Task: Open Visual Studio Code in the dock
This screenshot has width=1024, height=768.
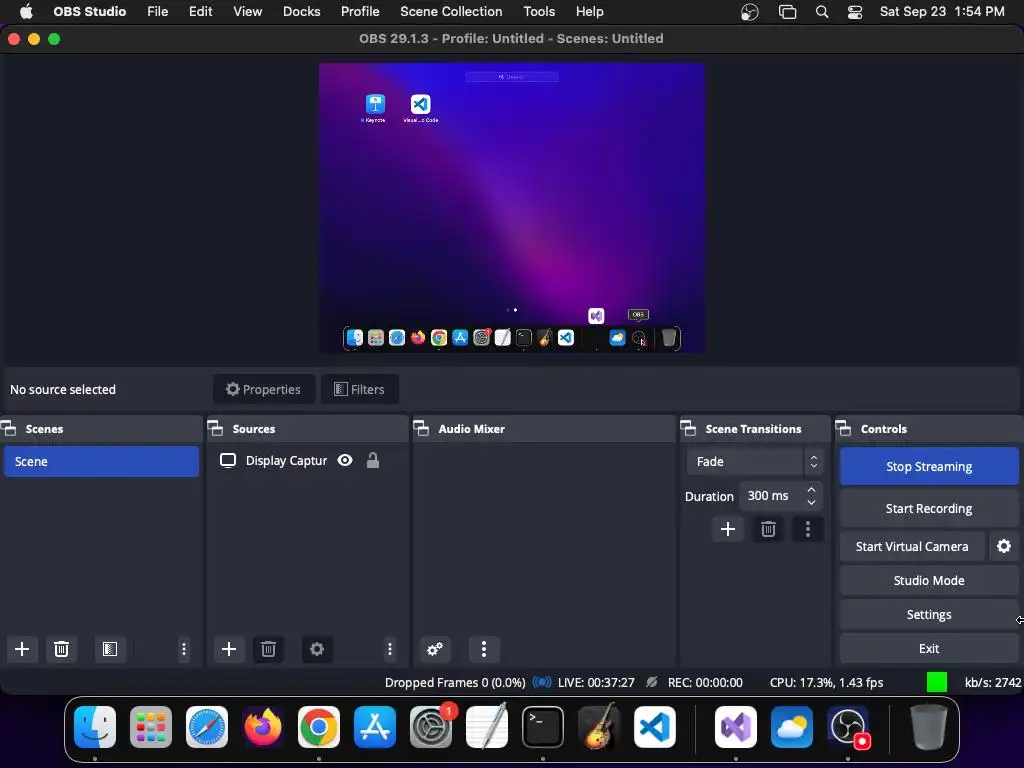Action: (654, 727)
